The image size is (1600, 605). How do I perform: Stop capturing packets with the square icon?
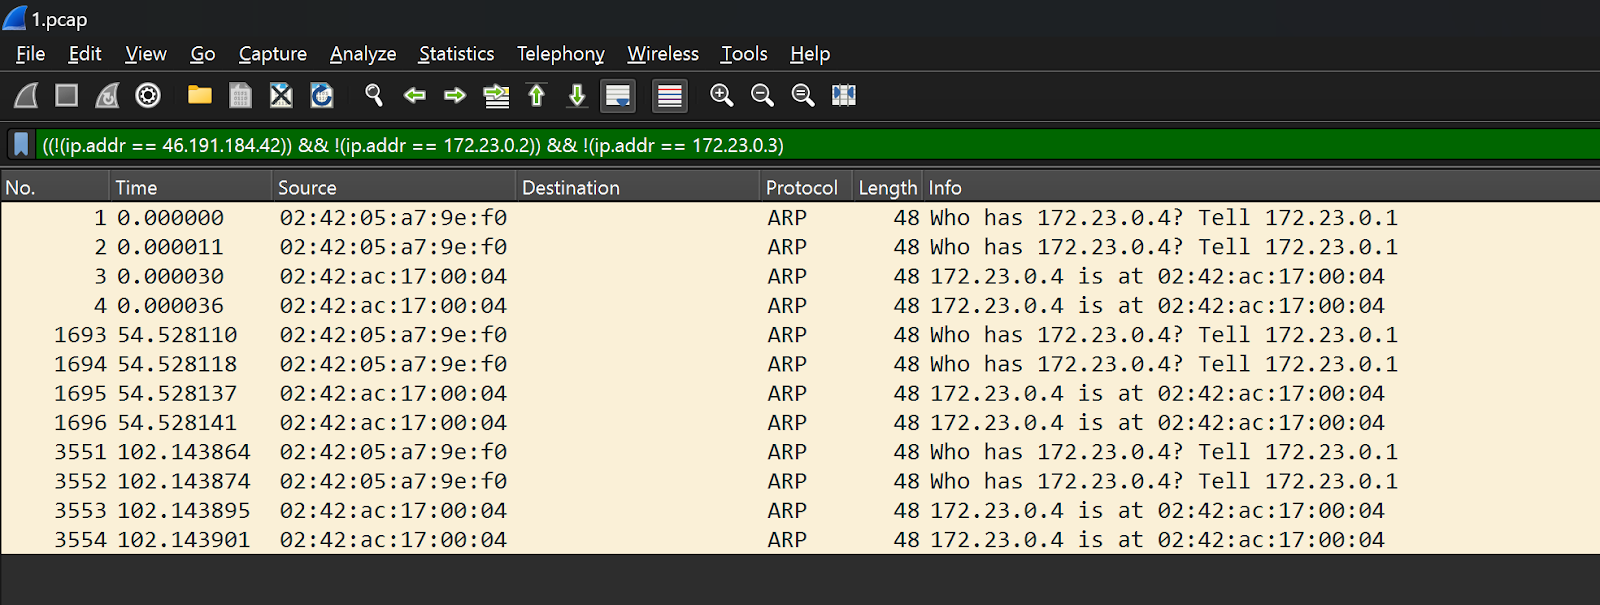coord(67,95)
